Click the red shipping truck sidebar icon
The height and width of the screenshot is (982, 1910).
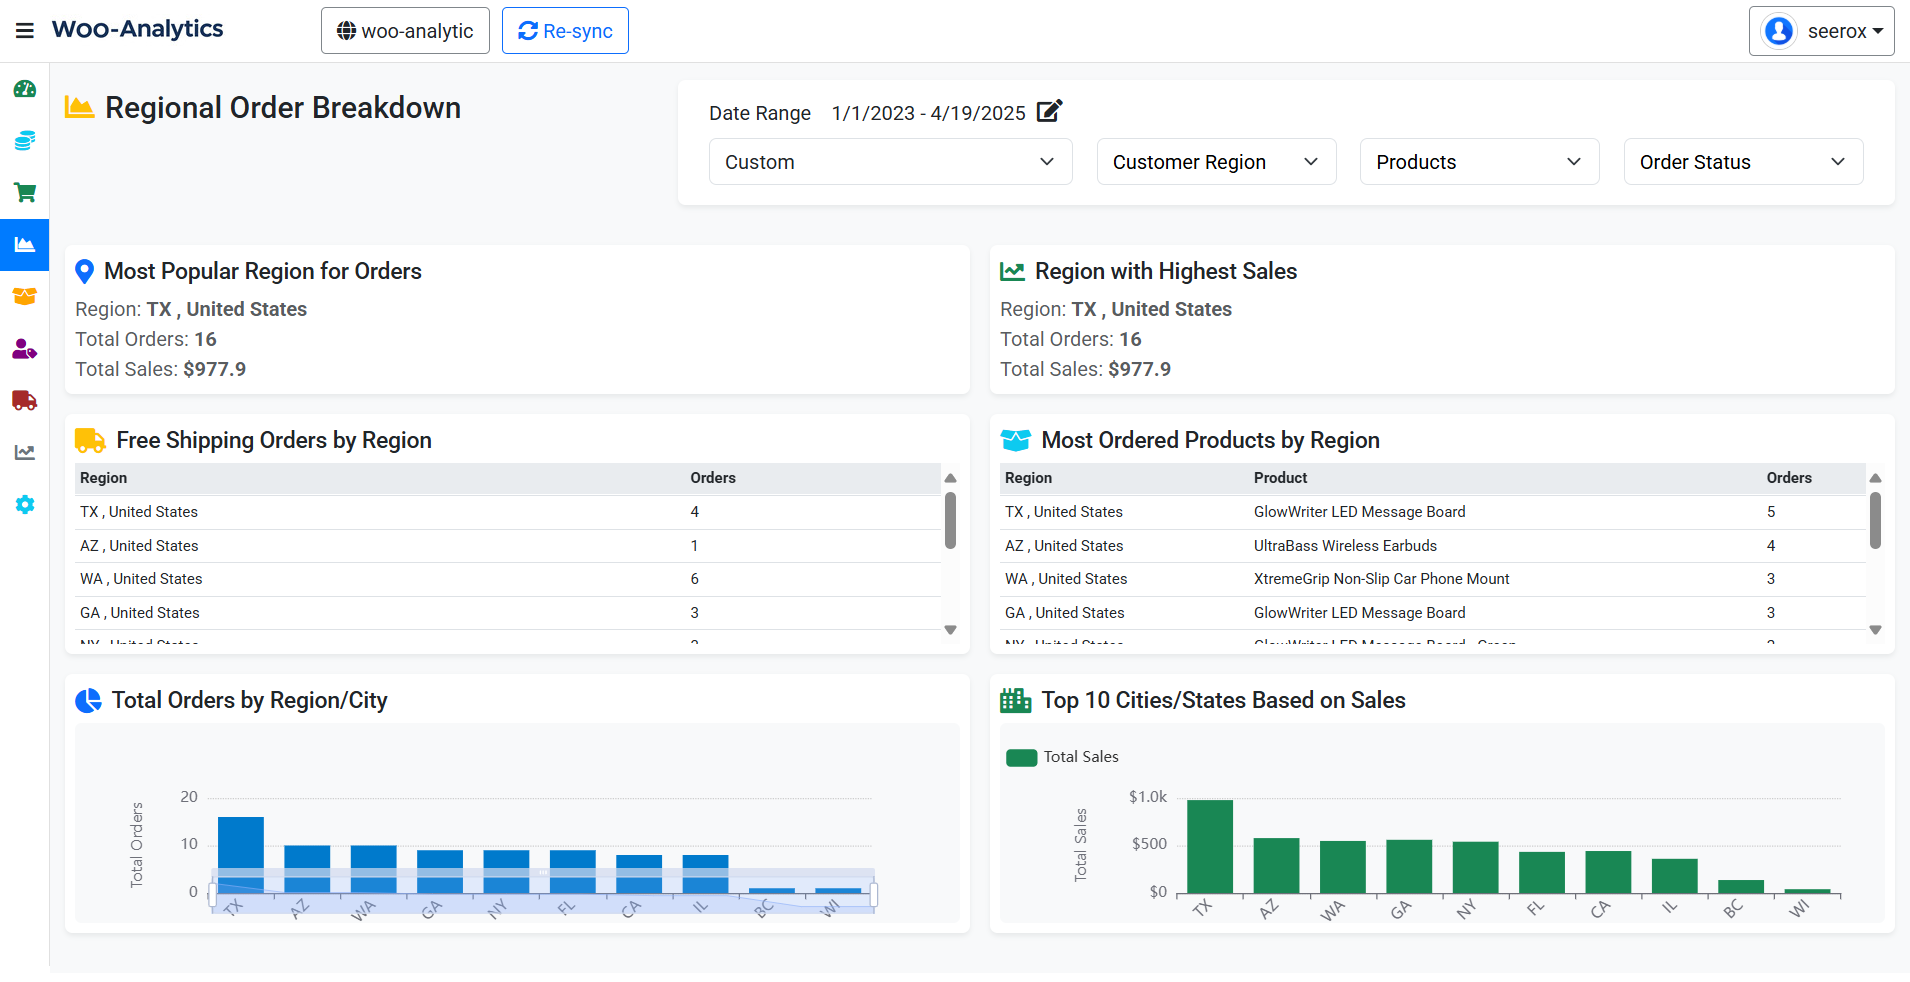pyautogui.click(x=25, y=401)
